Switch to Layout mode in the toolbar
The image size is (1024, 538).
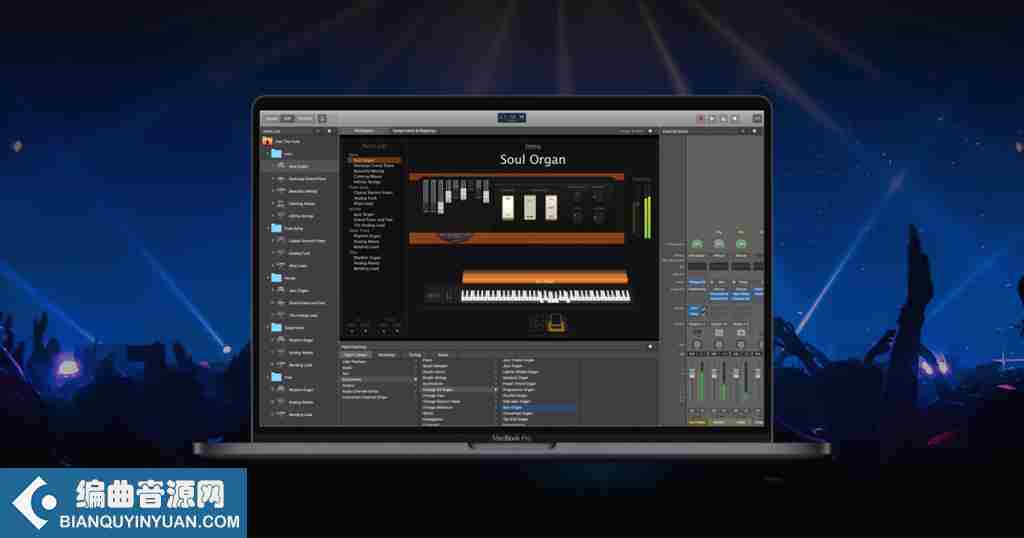coord(272,118)
